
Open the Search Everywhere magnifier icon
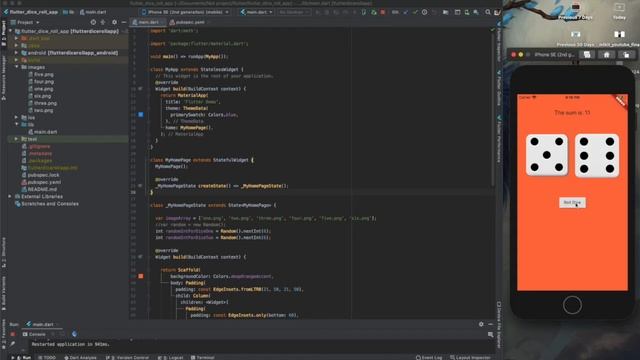(488, 12)
